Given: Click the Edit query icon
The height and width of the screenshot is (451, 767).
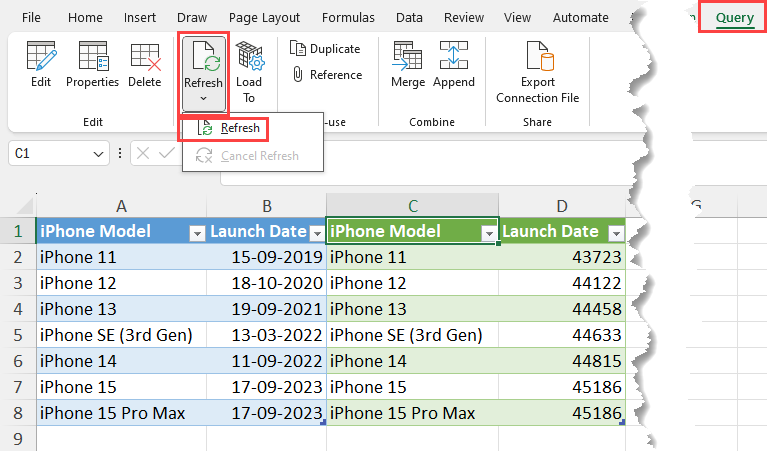Looking at the screenshot, I should pyautogui.click(x=41, y=56).
